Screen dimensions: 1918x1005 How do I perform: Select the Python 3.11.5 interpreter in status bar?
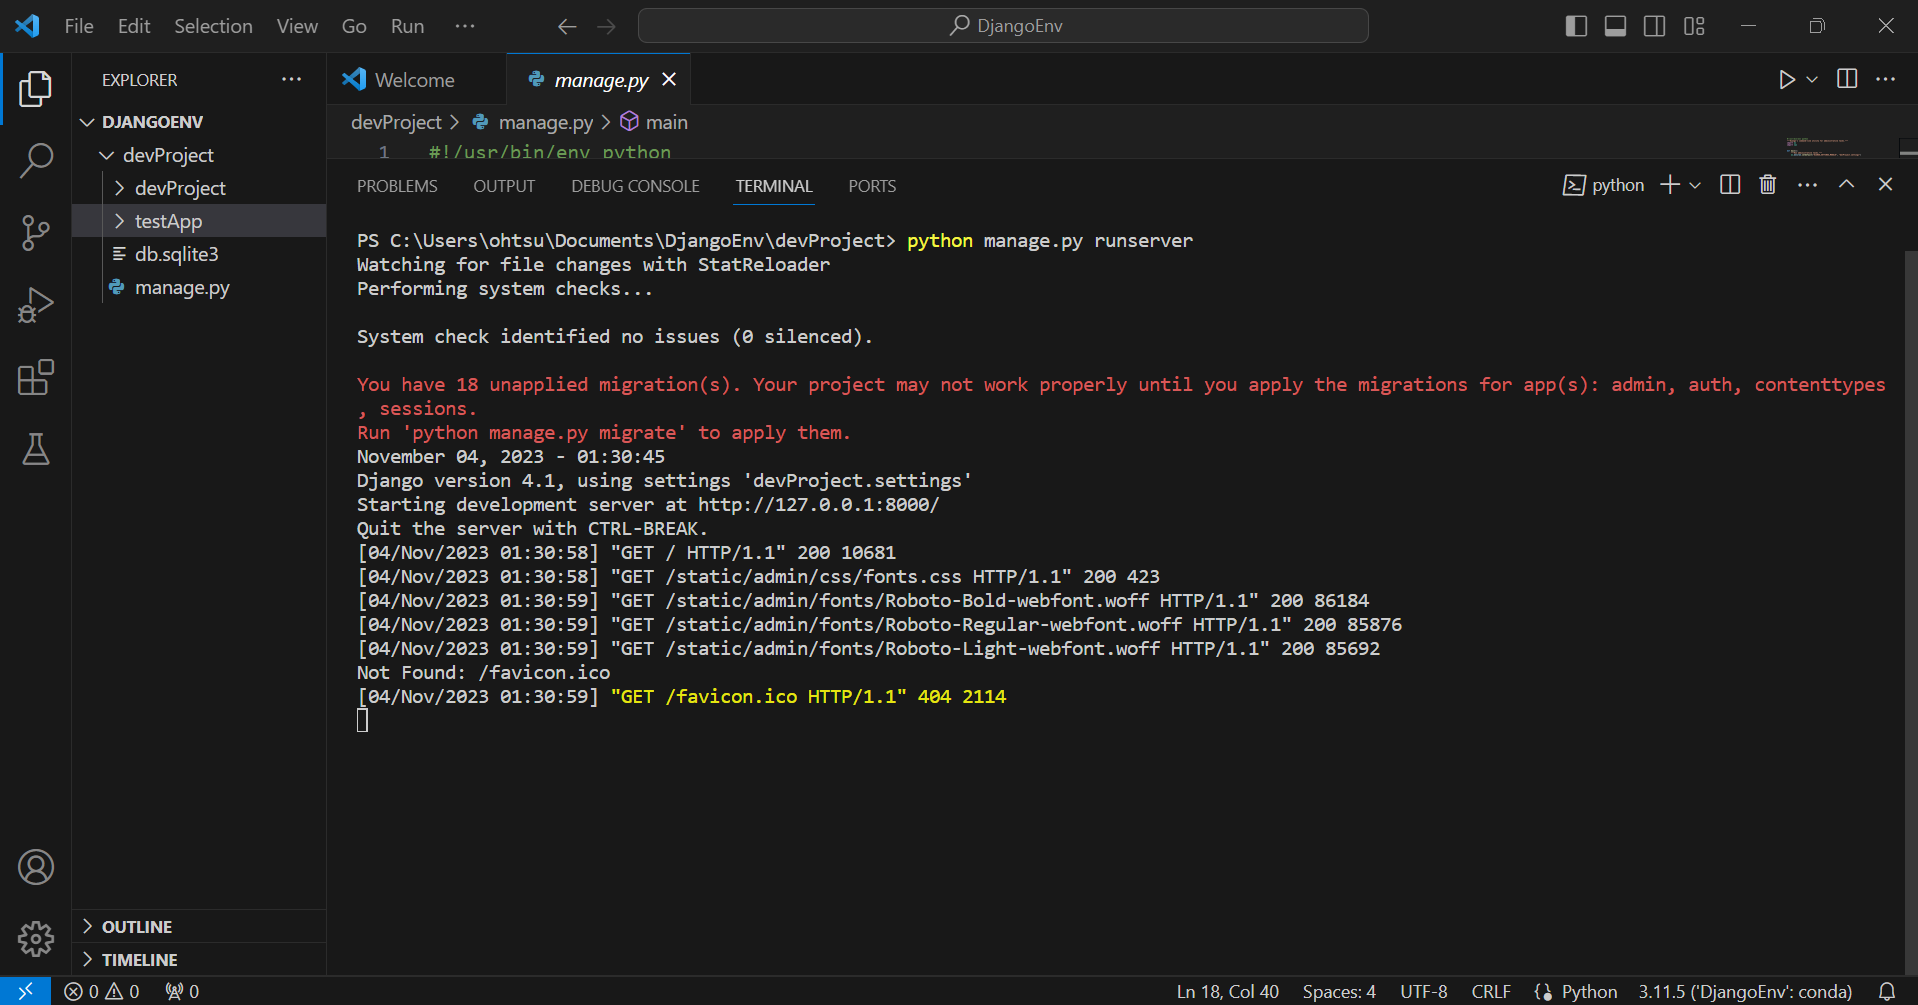[1744, 991]
